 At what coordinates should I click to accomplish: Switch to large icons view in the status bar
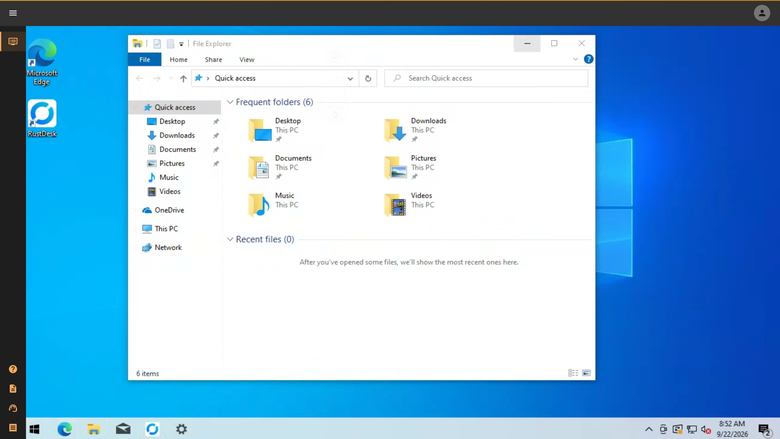pyautogui.click(x=586, y=373)
